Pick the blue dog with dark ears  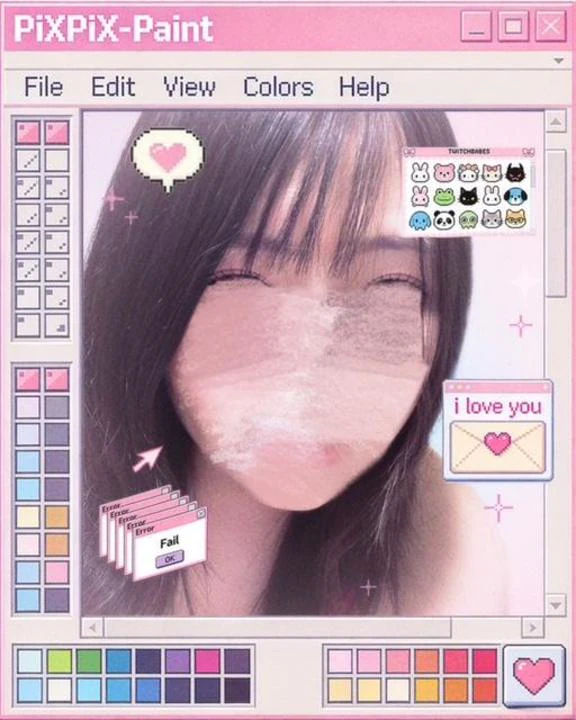coord(515,197)
